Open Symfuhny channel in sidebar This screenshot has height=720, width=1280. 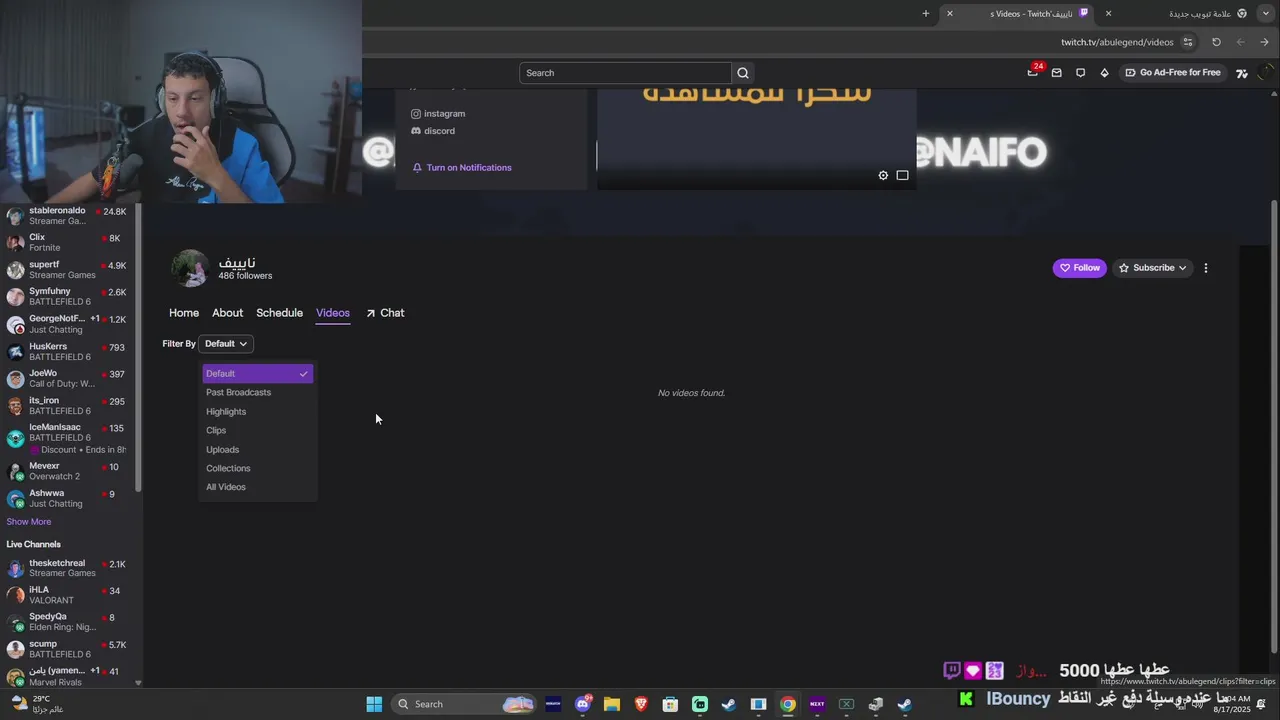coord(68,297)
